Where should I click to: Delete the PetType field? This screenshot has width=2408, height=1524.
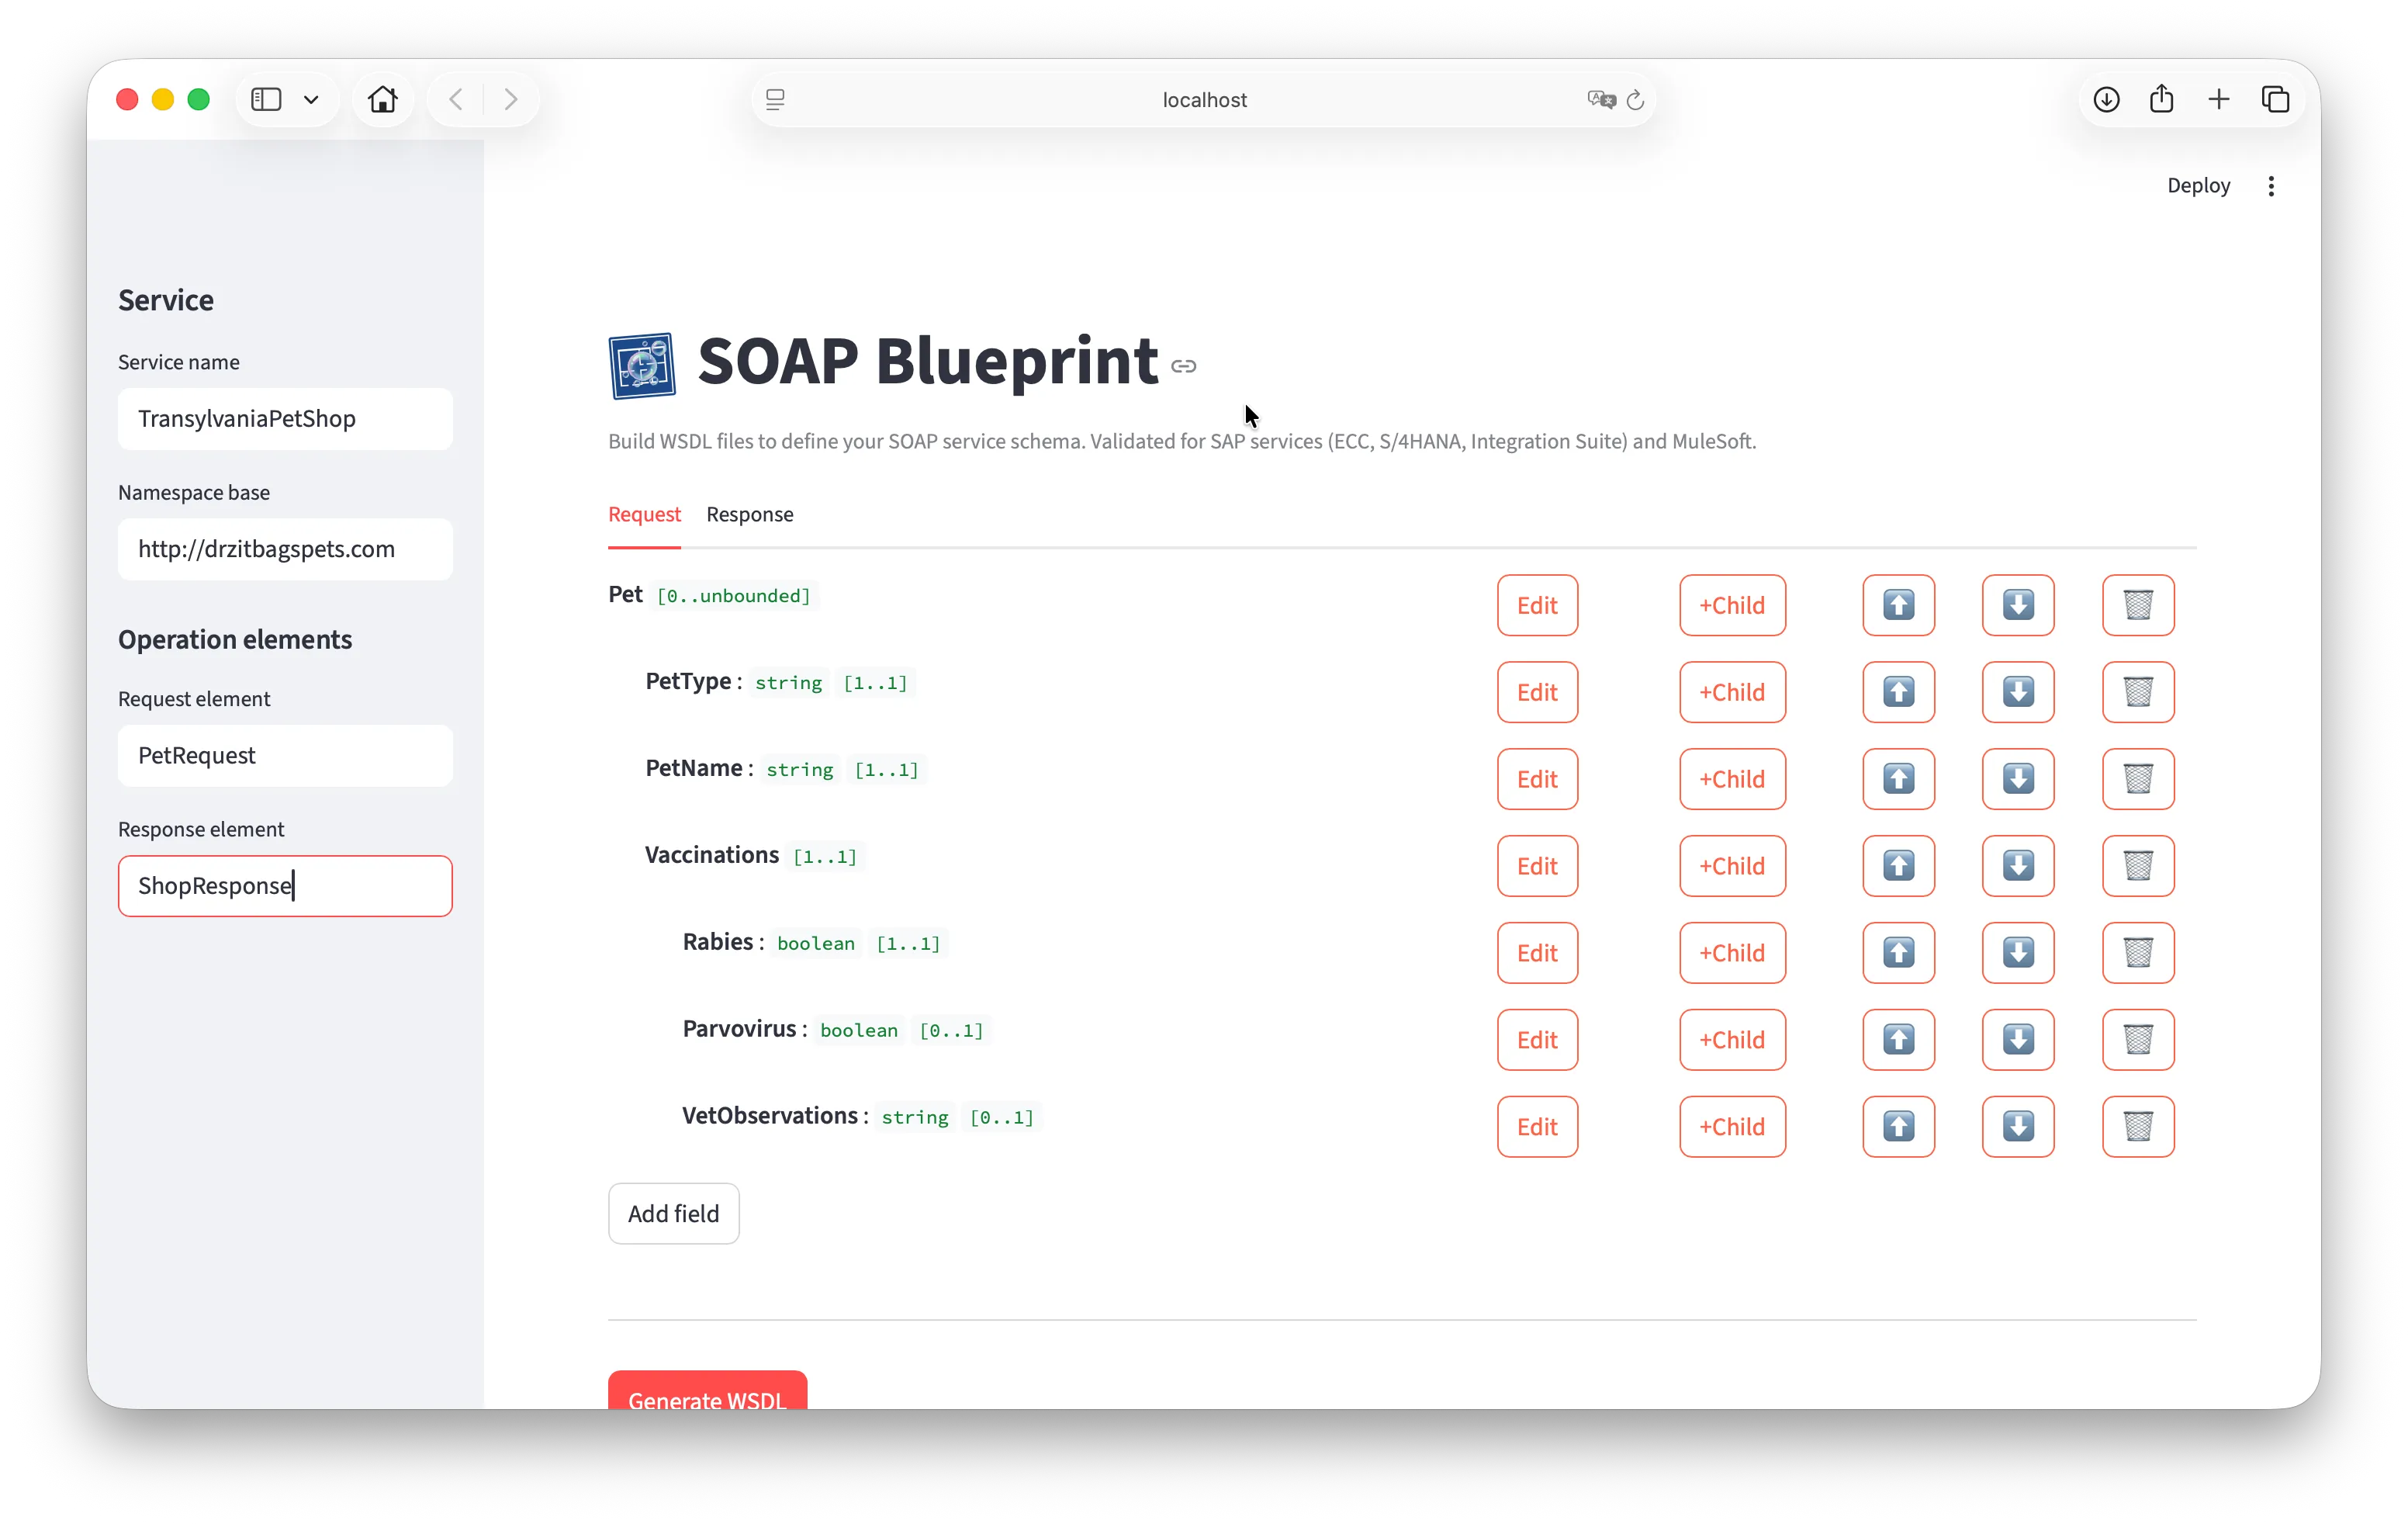point(2138,692)
